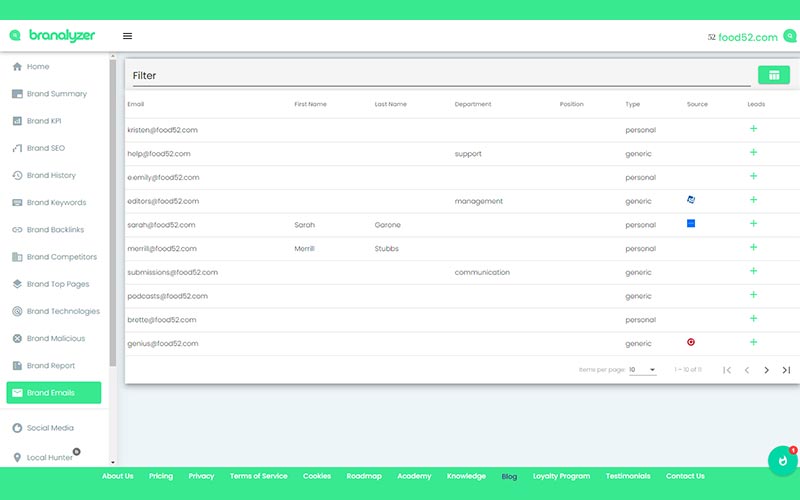
Task: Add sarah@food52.com to leads
Action: pos(753,224)
